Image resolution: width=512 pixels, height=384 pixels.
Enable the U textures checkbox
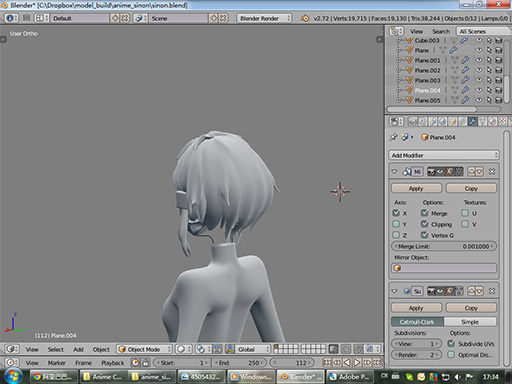pos(465,213)
